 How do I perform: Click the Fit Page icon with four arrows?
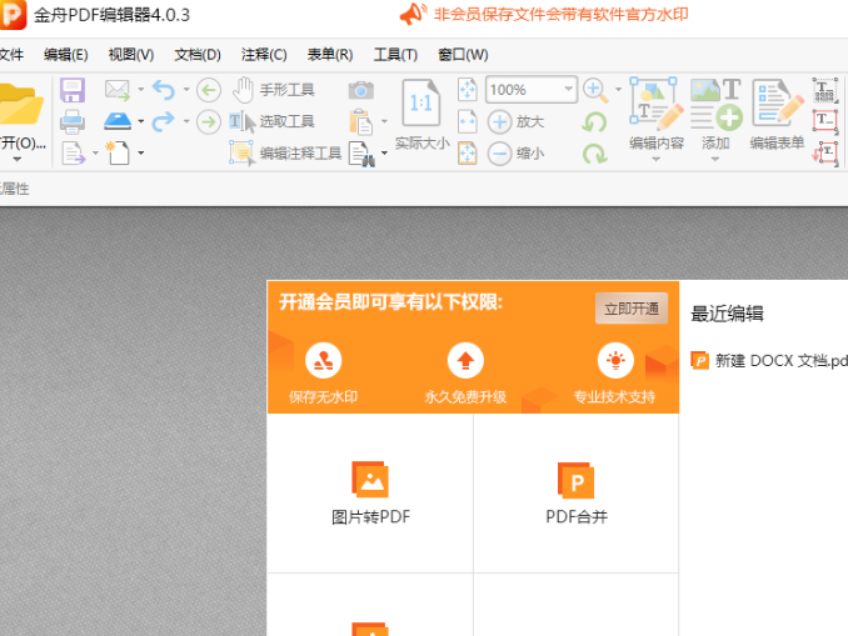tap(467, 90)
